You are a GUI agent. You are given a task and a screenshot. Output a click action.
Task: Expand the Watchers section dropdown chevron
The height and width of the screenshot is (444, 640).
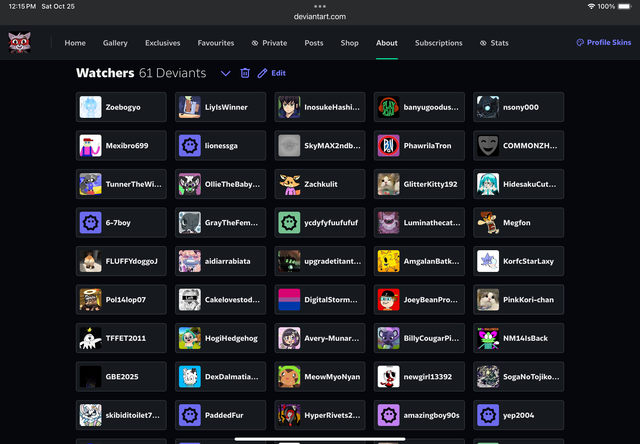[x=226, y=73]
